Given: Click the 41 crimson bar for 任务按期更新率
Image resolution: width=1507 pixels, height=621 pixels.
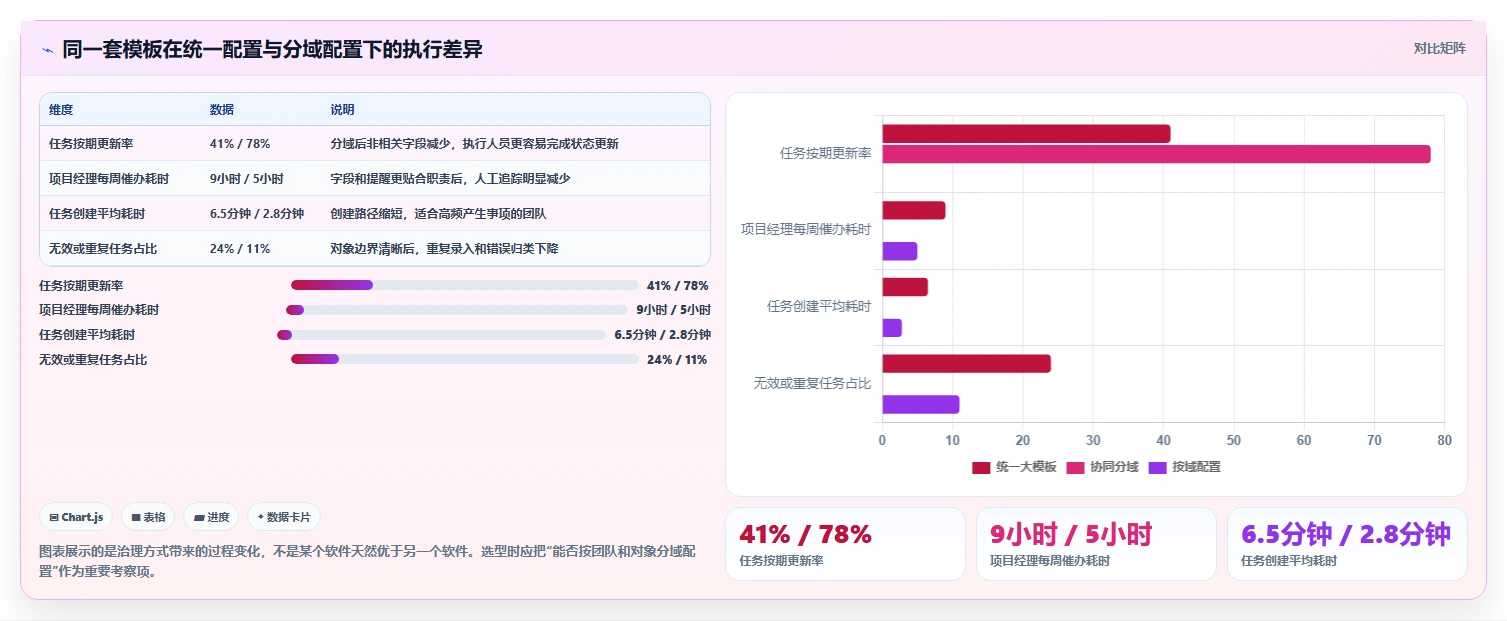Looking at the screenshot, I should (1026, 134).
